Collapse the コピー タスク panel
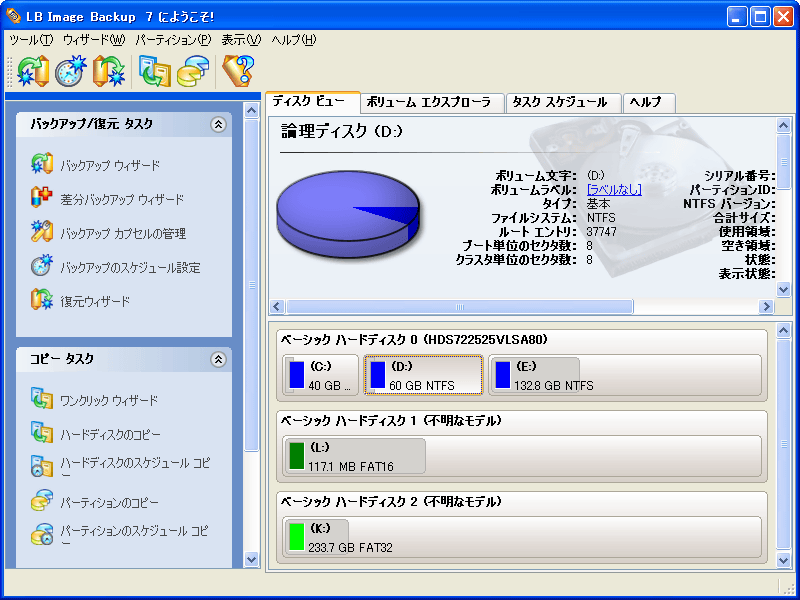This screenshot has height=600, width=800. (218, 360)
